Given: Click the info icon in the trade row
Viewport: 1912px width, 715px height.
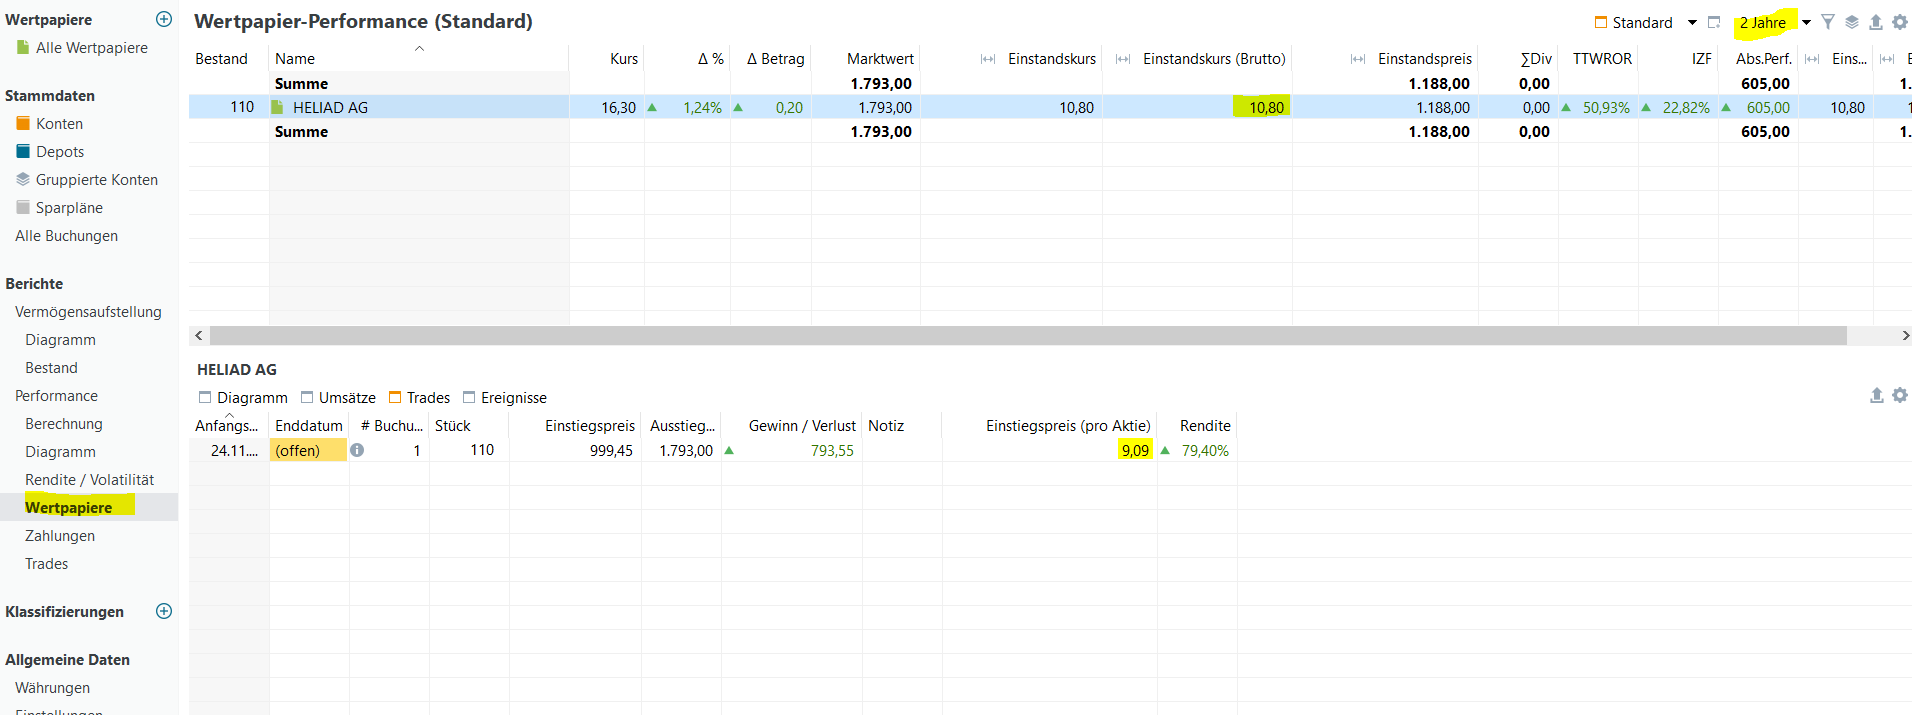Looking at the screenshot, I should (x=357, y=450).
